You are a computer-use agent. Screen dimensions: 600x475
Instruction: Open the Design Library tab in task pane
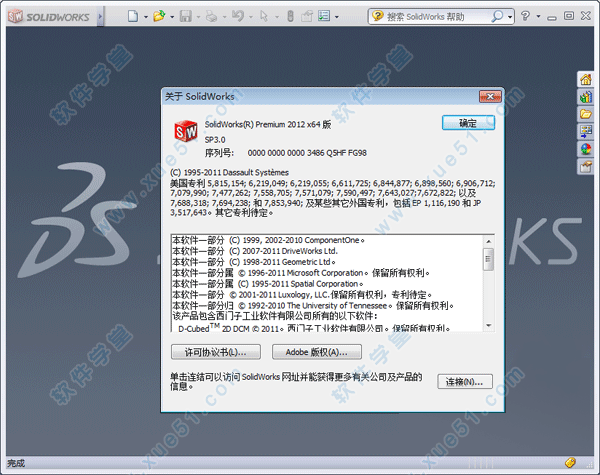585,97
